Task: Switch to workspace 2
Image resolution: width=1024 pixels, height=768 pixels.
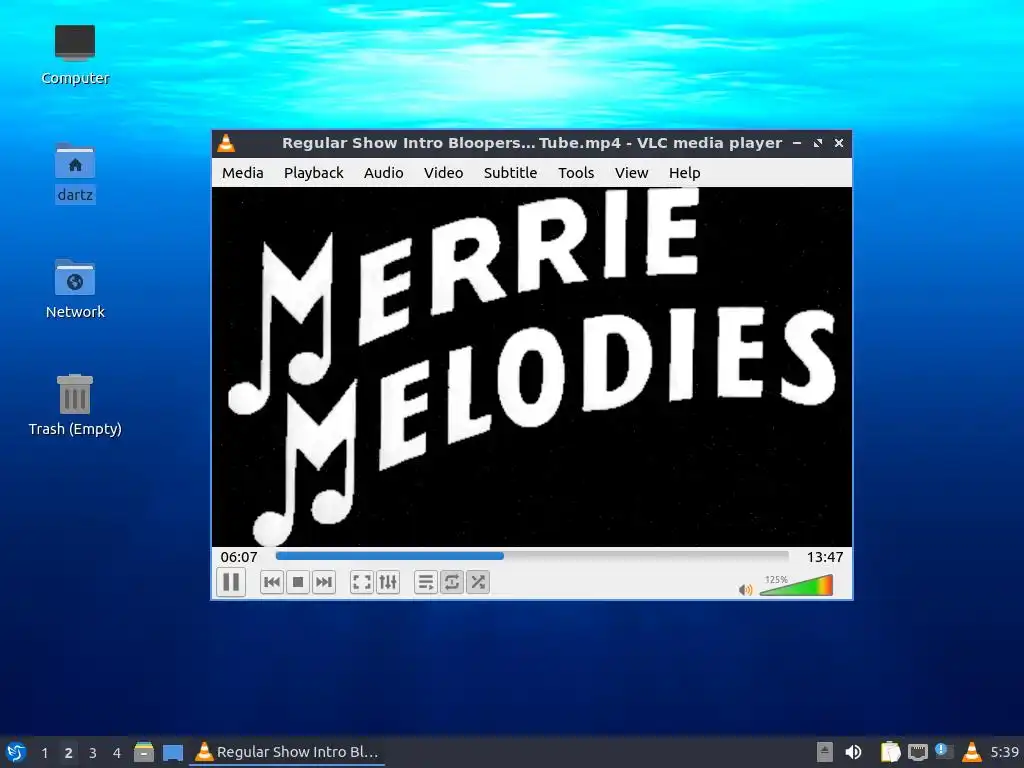Action: point(69,753)
